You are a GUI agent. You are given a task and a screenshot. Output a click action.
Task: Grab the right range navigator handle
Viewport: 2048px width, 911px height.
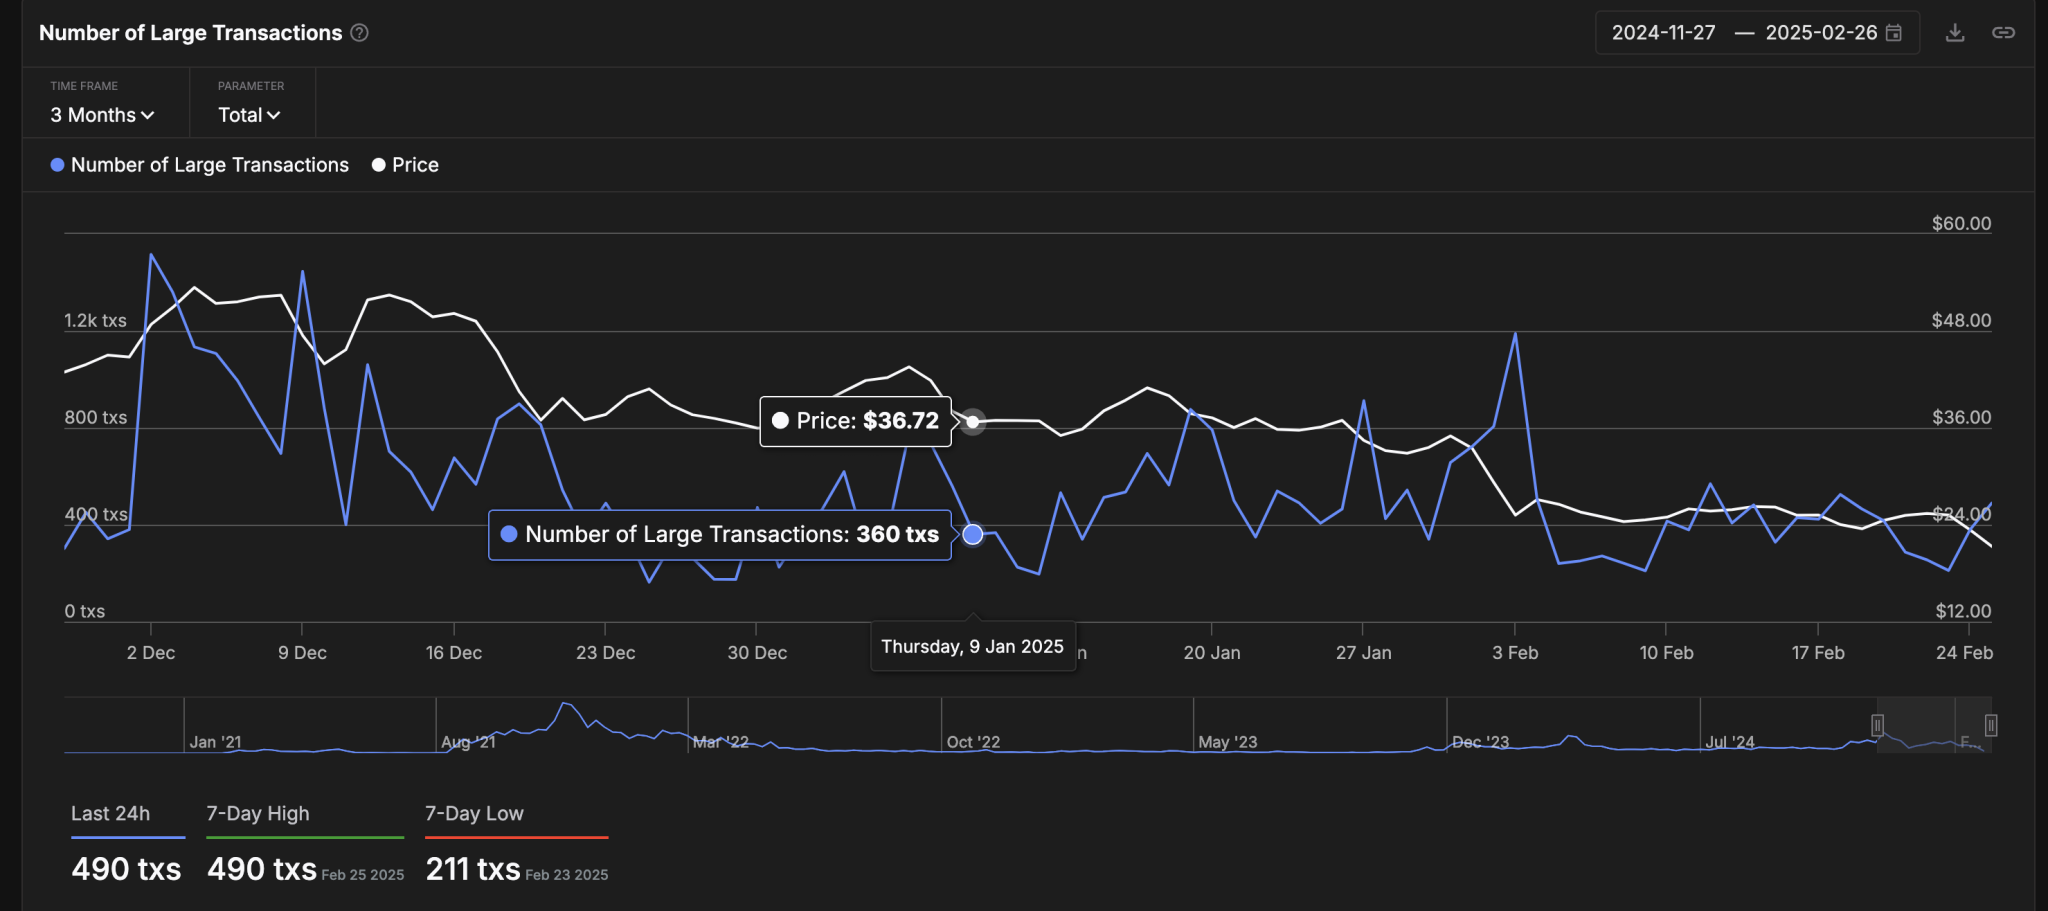pyautogui.click(x=1991, y=725)
